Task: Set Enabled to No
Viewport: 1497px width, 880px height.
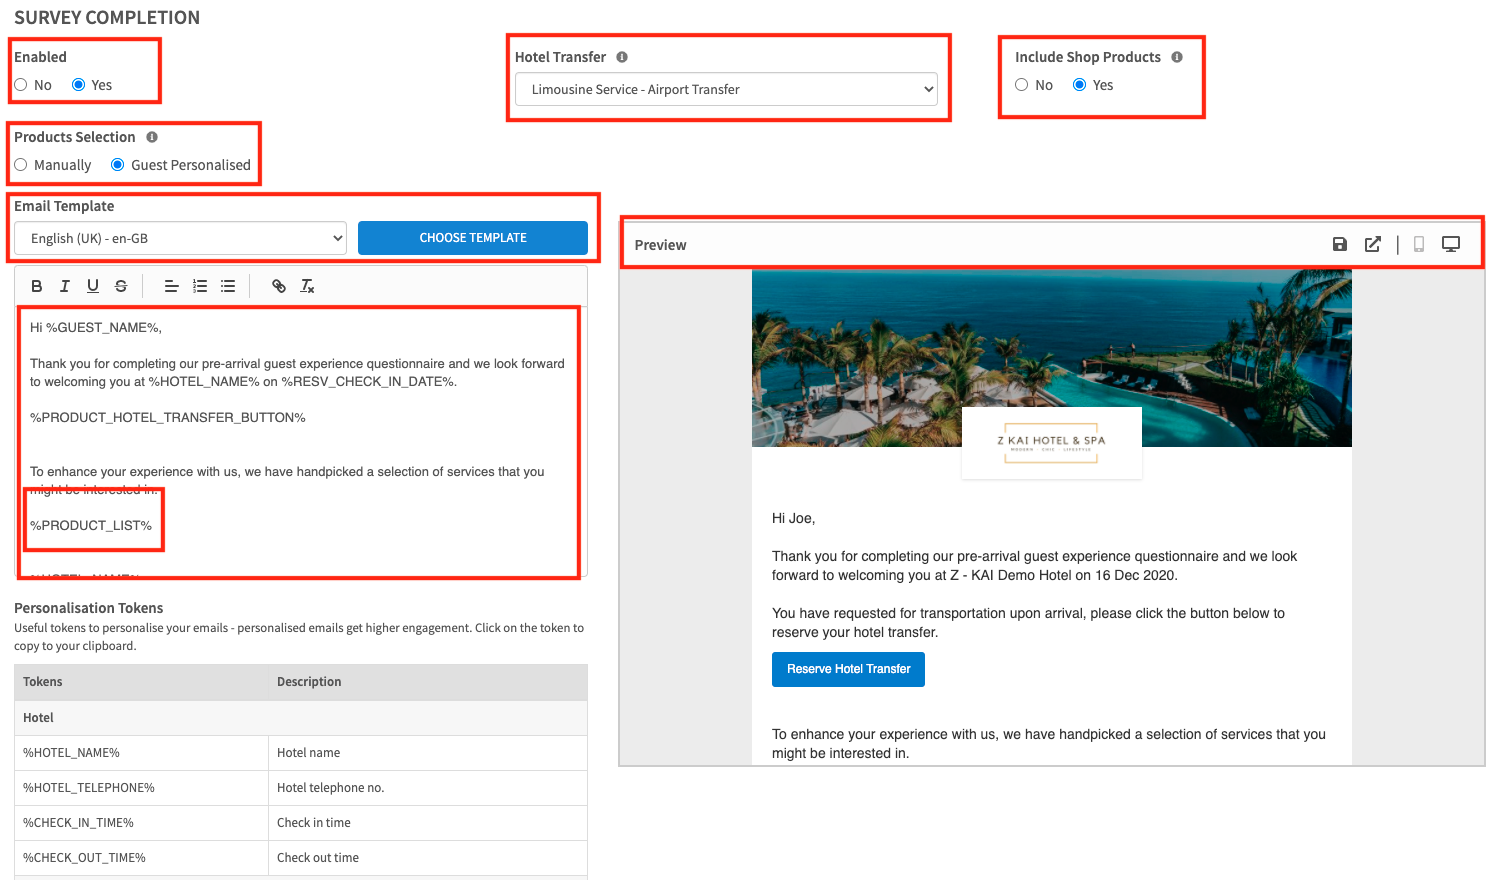Action: 21,85
